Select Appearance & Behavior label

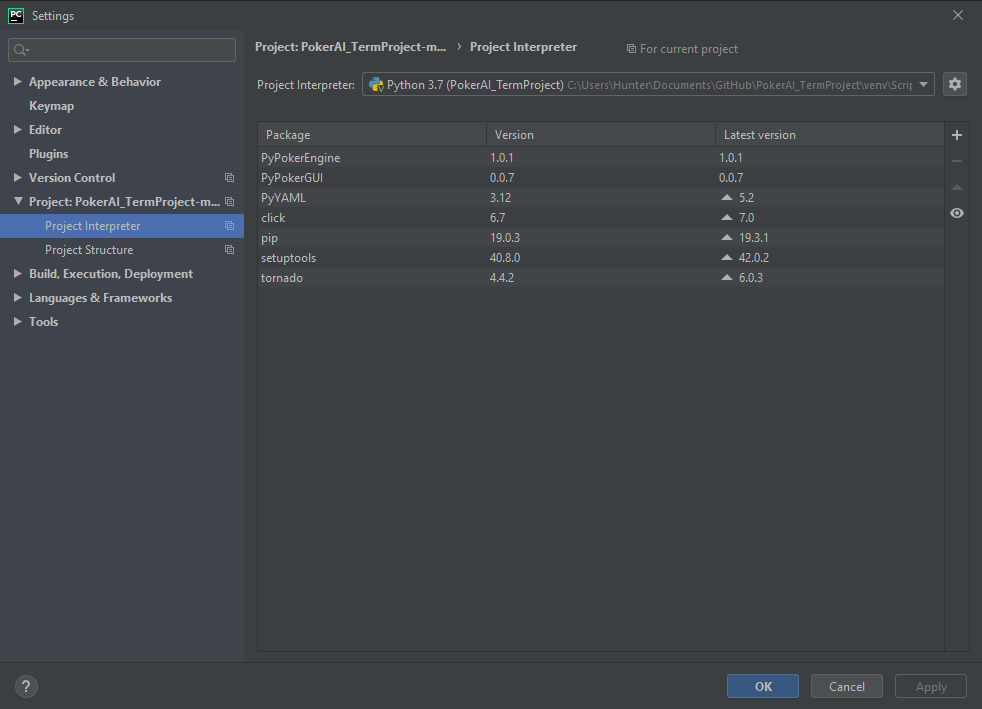pos(95,81)
